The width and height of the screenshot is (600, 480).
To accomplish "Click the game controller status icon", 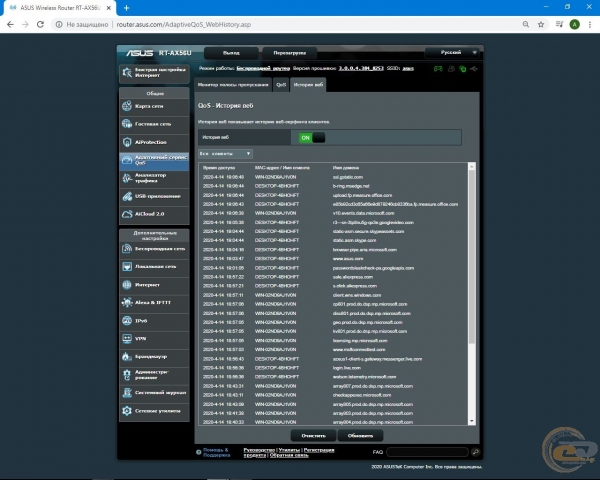I will [438, 69].
